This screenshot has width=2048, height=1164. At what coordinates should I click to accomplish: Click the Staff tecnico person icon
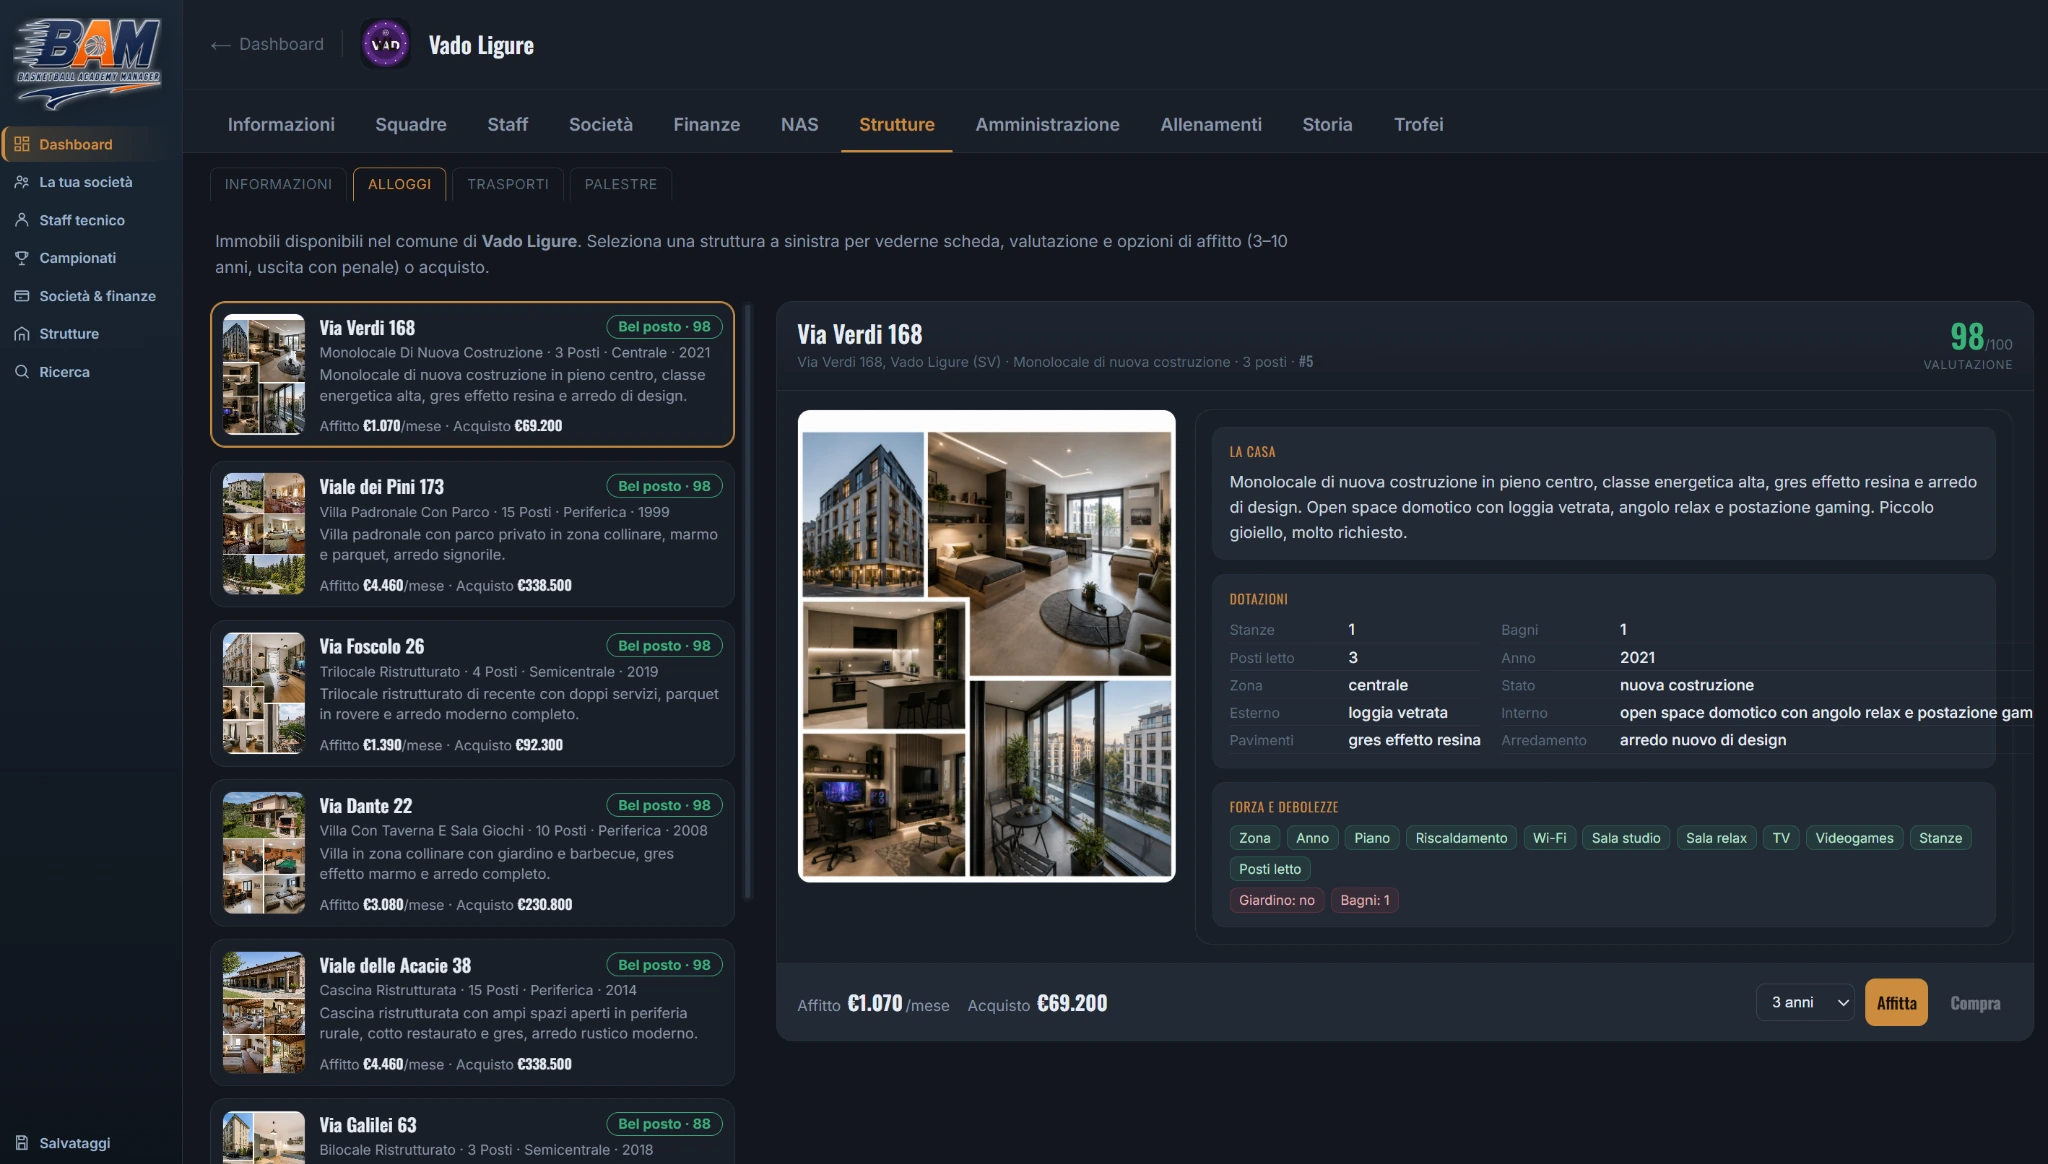(22, 220)
